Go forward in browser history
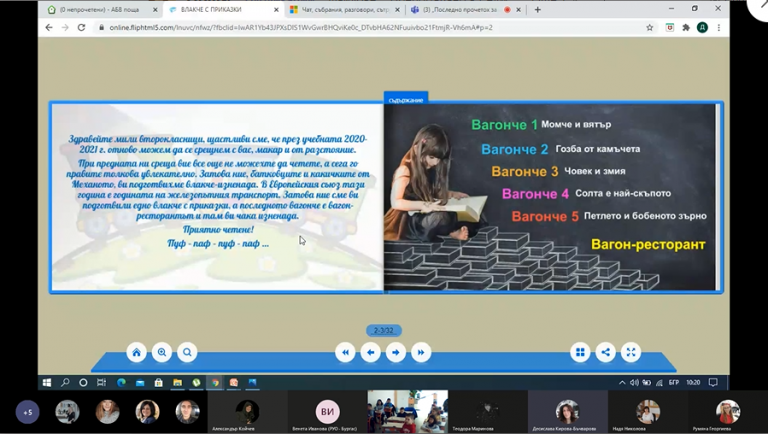 65,27
